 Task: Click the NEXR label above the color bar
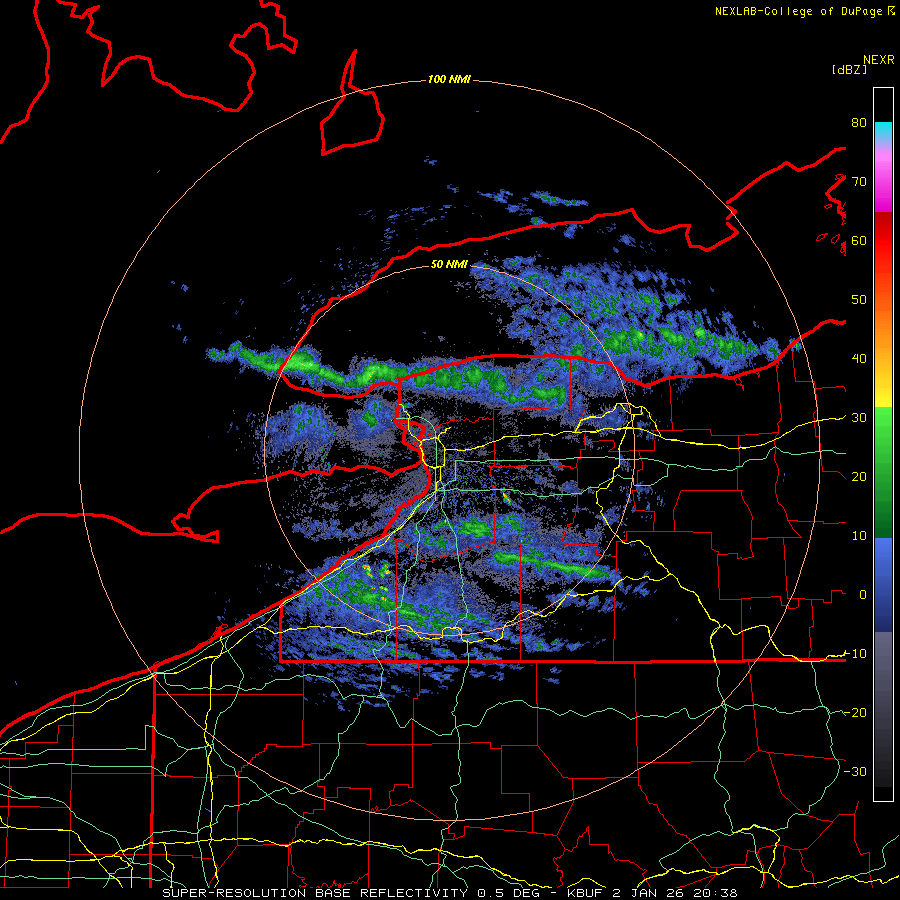click(x=879, y=60)
